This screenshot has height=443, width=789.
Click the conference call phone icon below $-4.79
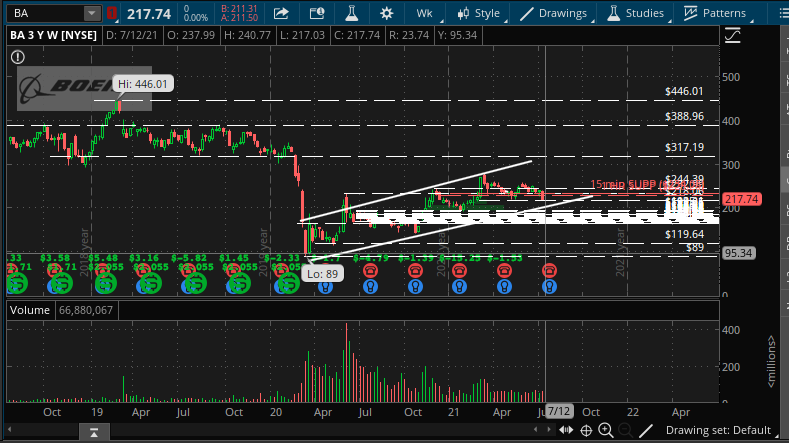pos(370,271)
